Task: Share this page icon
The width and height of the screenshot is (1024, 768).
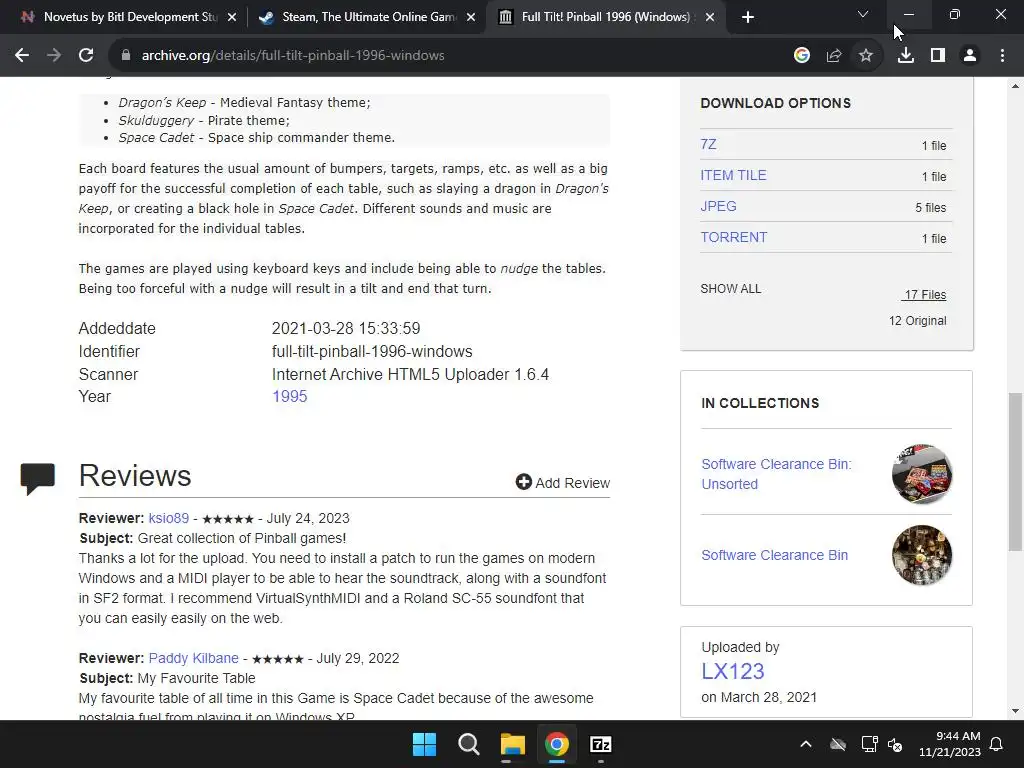Action: pos(833,56)
